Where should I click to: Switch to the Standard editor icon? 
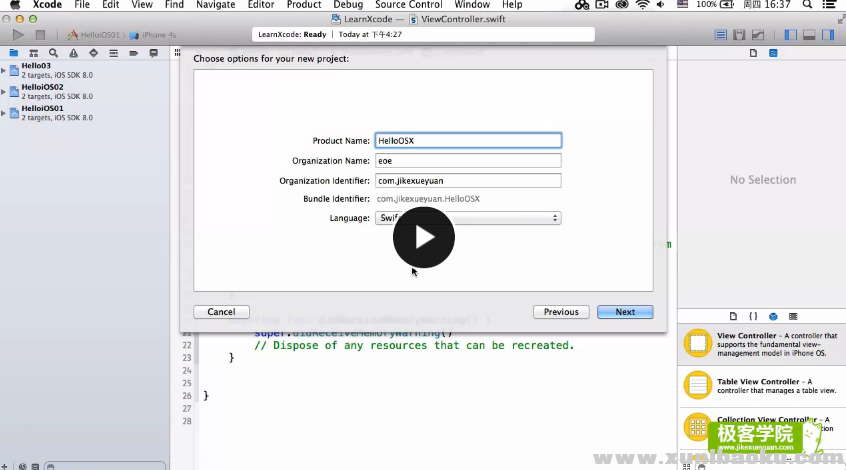pyautogui.click(x=721, y=35)
